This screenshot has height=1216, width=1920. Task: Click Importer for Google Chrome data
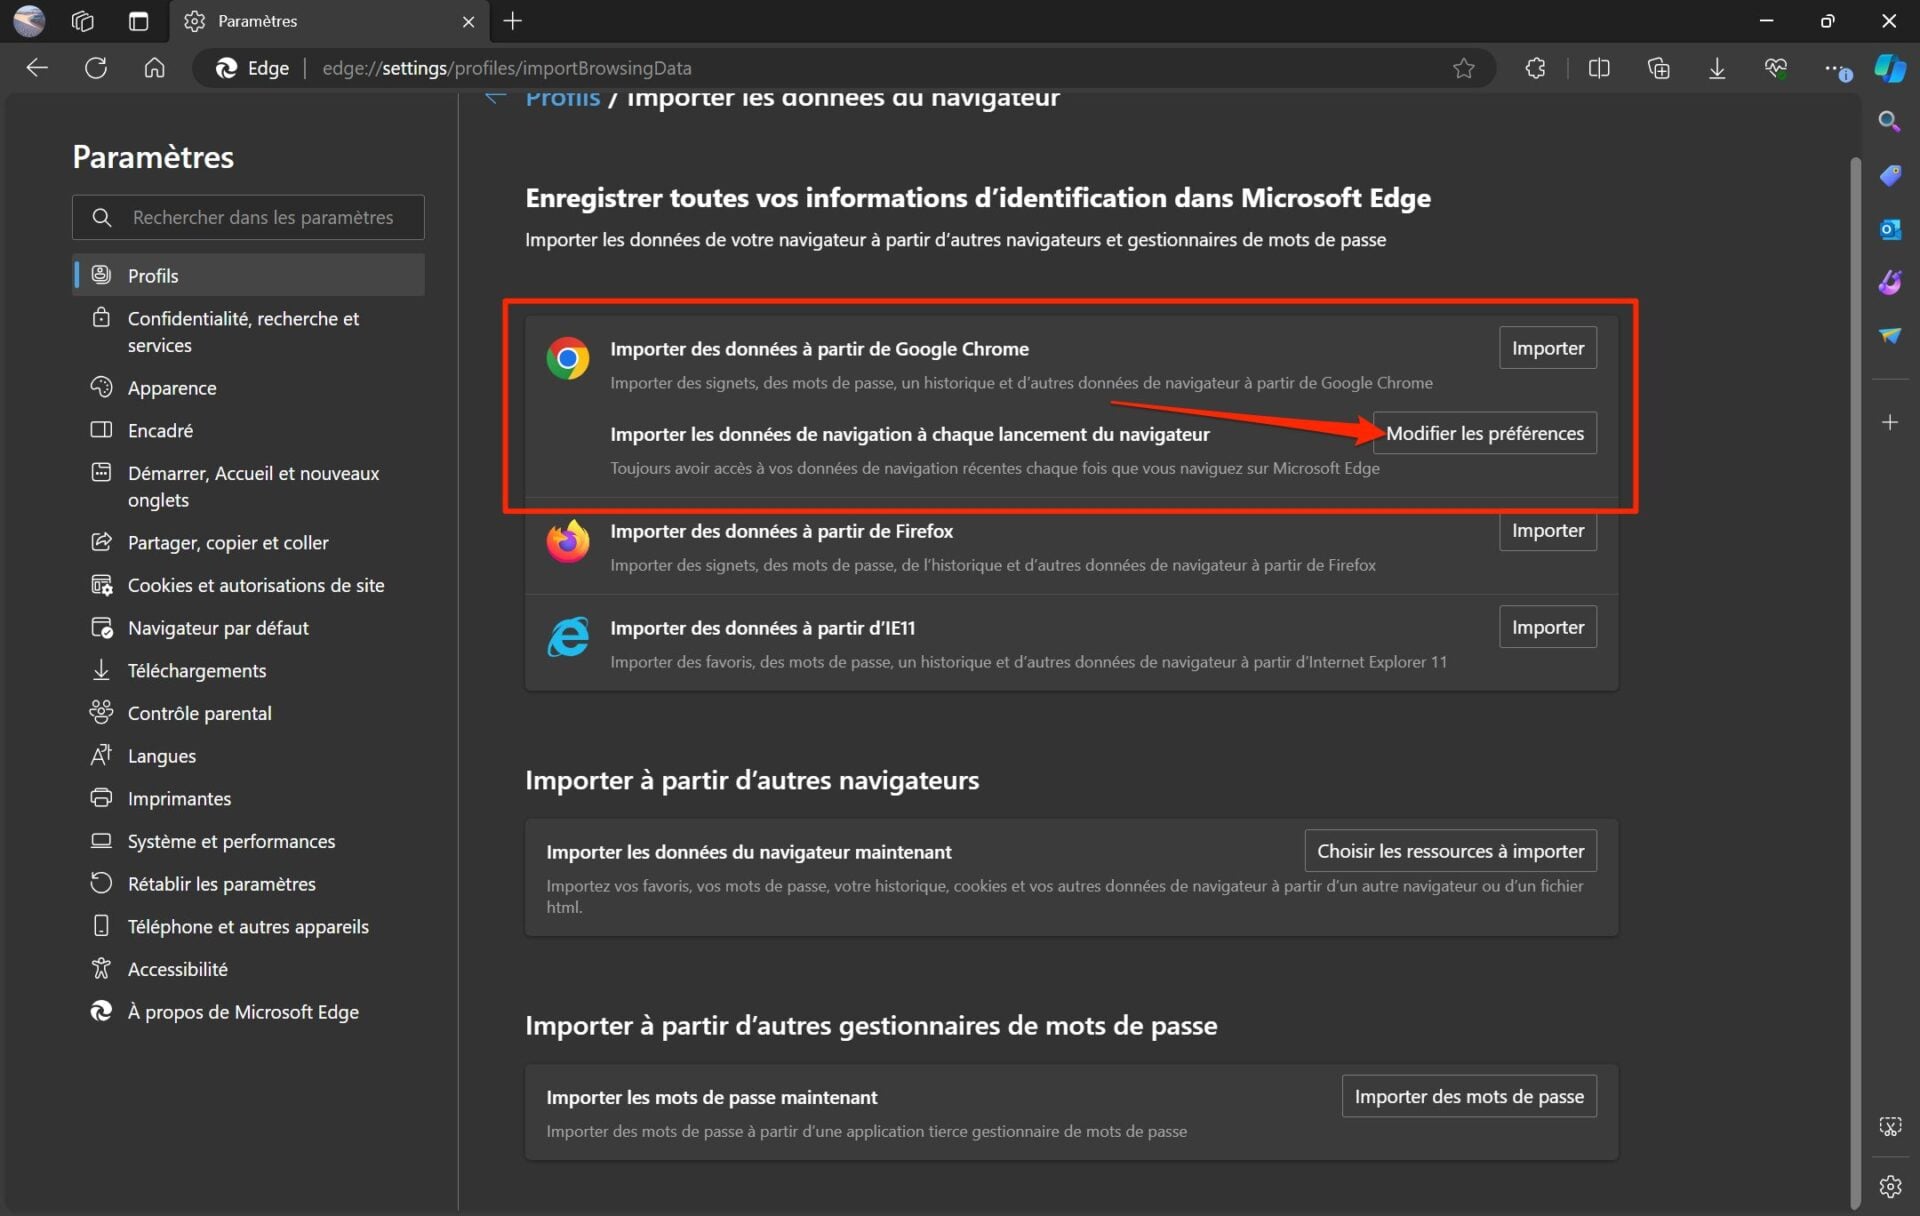tap(1547, 348)
